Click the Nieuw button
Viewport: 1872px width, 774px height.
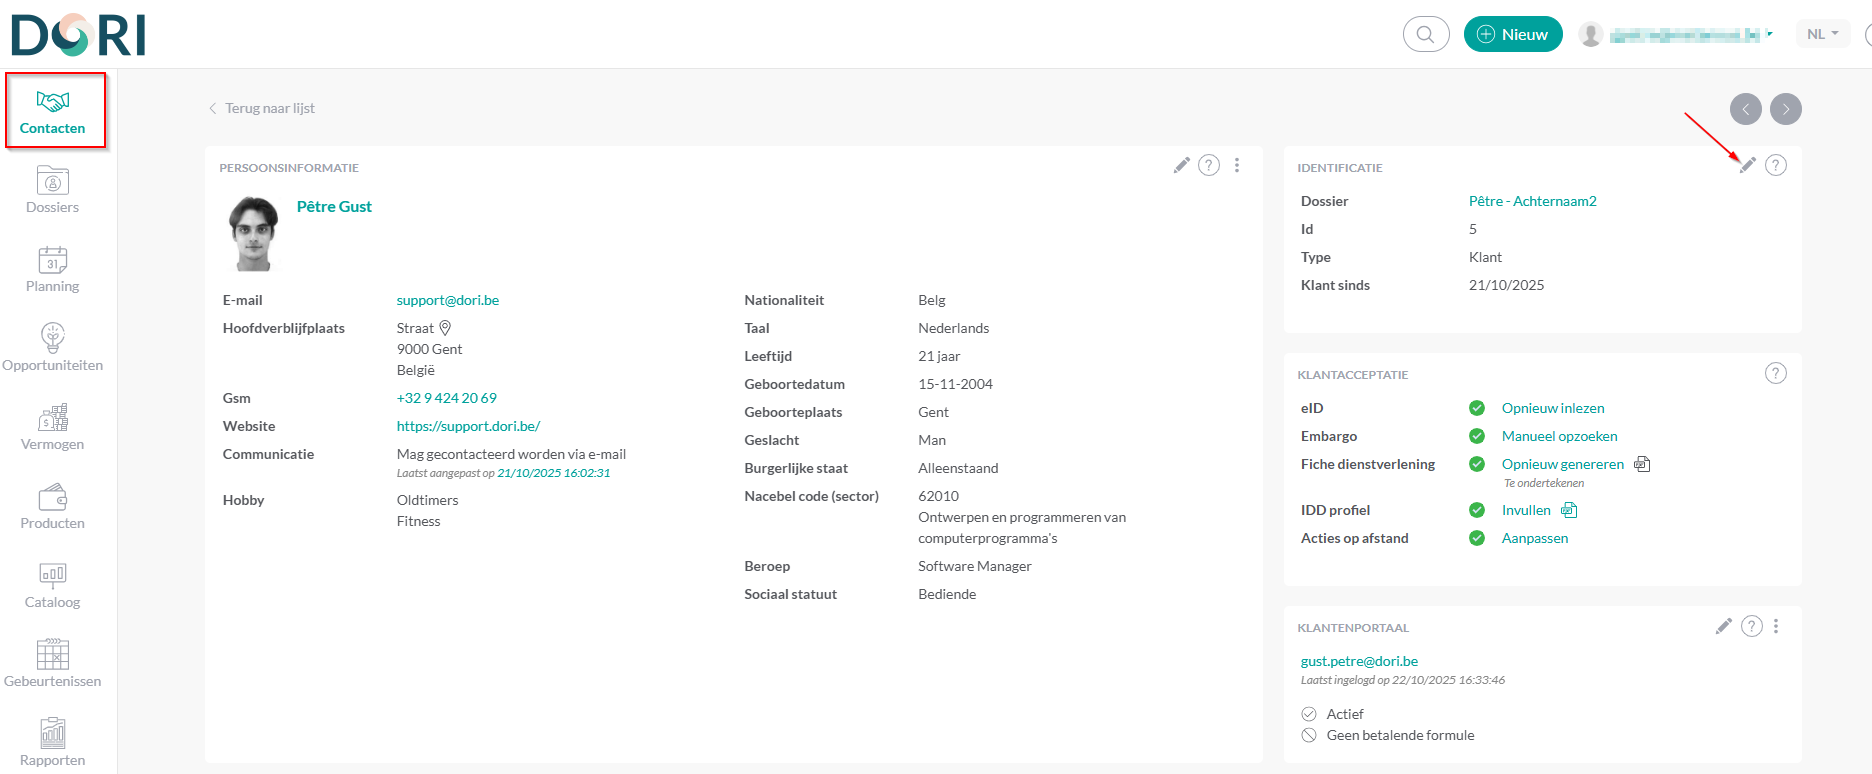[1512, 34]
